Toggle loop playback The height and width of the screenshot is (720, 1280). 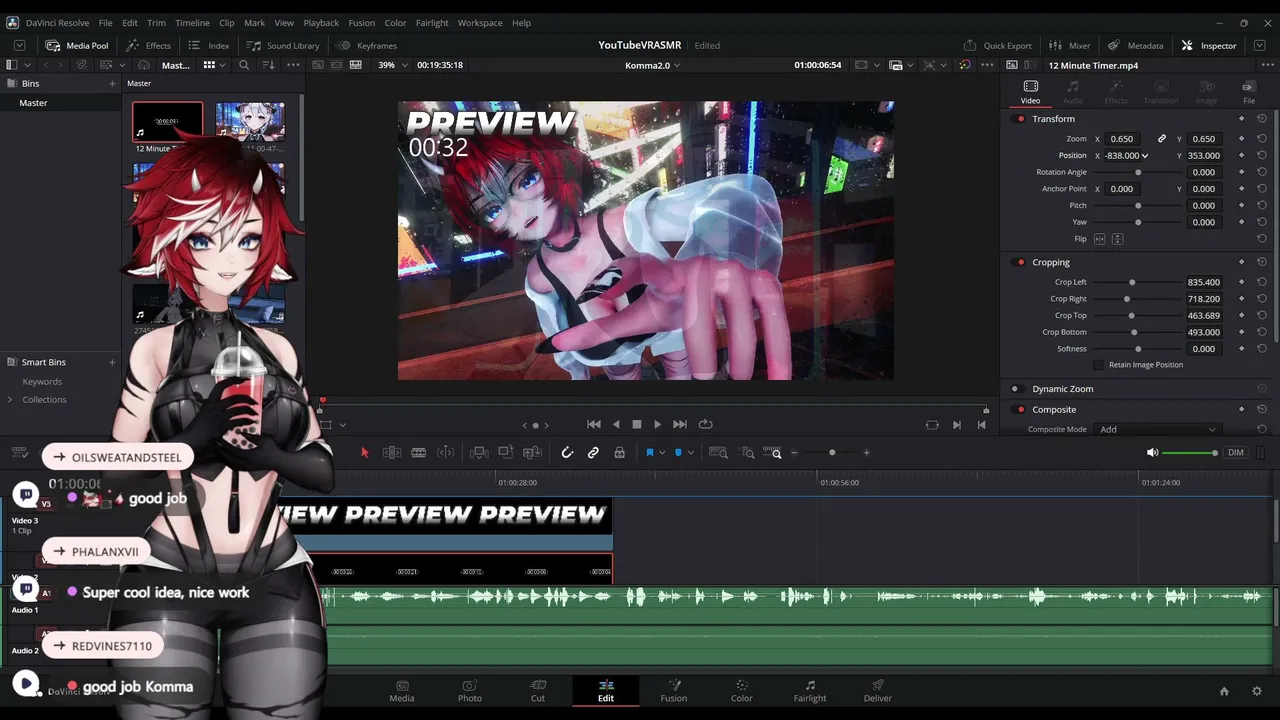(706, 425)
